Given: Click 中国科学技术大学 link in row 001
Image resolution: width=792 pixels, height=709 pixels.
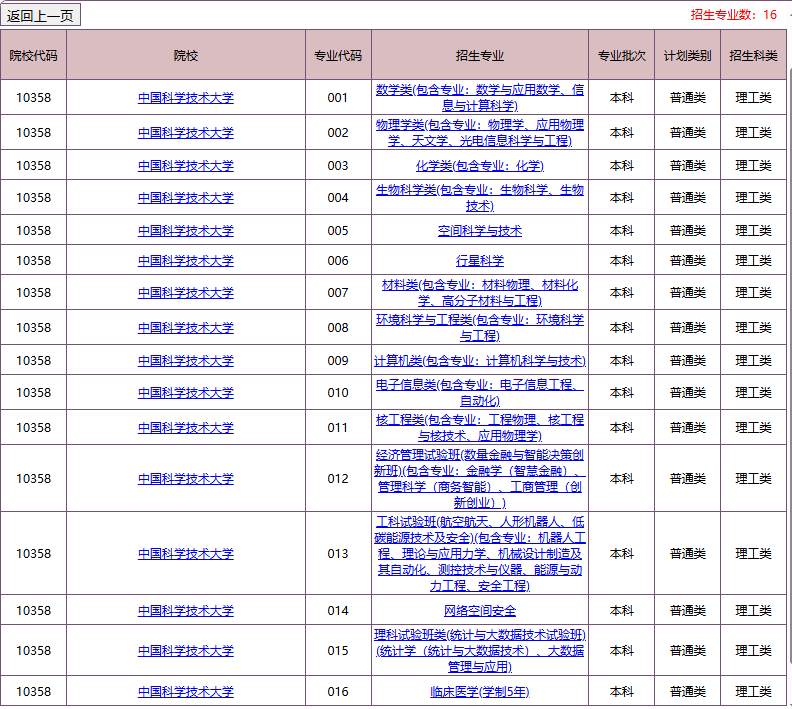Looking at the screenshot, I should (x=185, y=97).
